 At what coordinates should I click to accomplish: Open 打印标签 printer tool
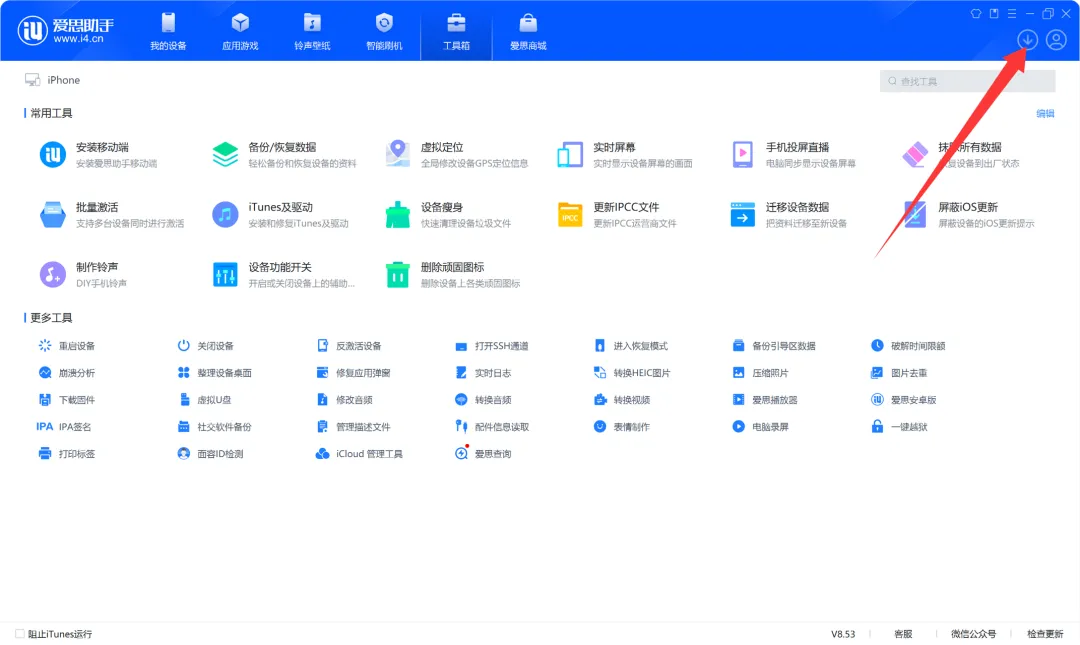[x=67, y=453]
